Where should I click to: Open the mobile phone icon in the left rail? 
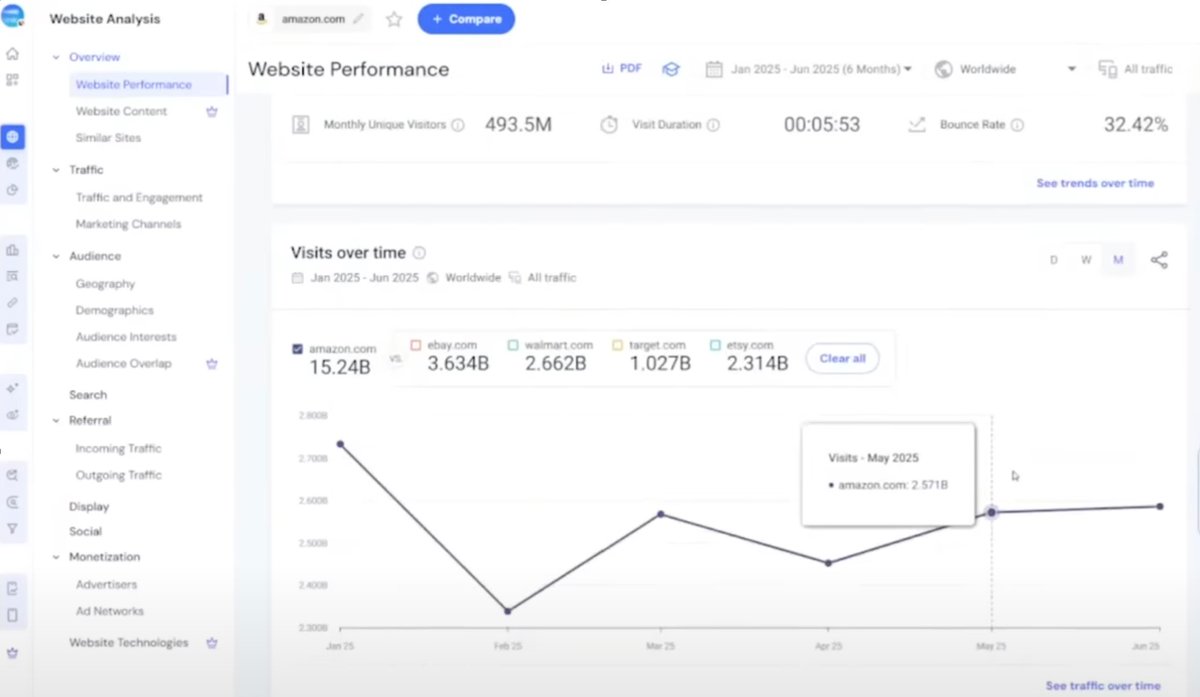point(12,615)
